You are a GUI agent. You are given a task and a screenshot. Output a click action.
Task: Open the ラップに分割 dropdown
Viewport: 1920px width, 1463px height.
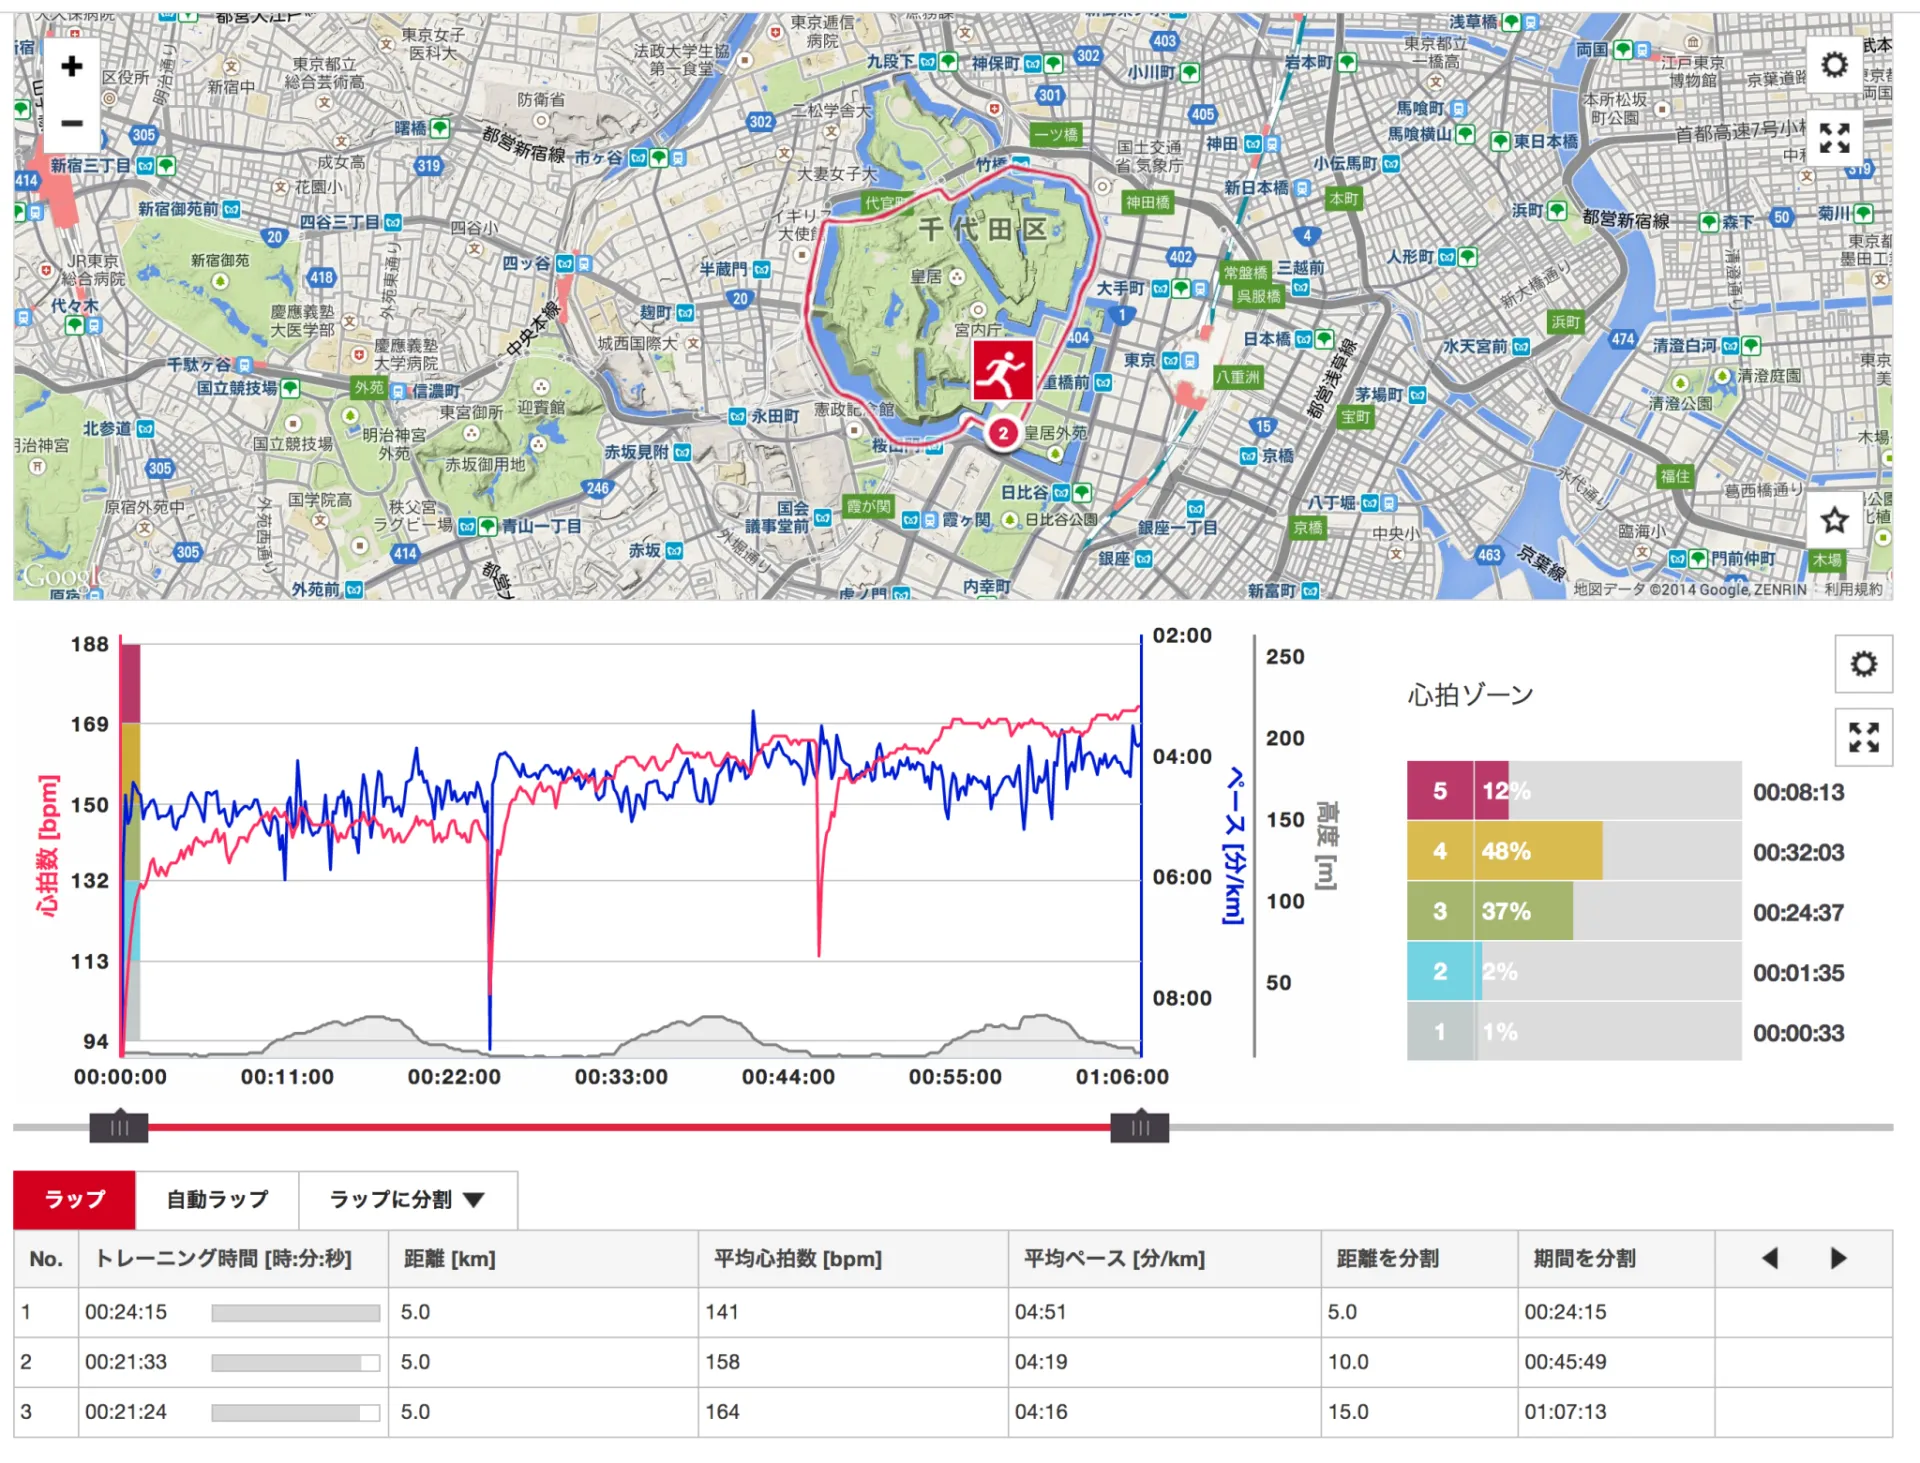tap(407, 1199)
